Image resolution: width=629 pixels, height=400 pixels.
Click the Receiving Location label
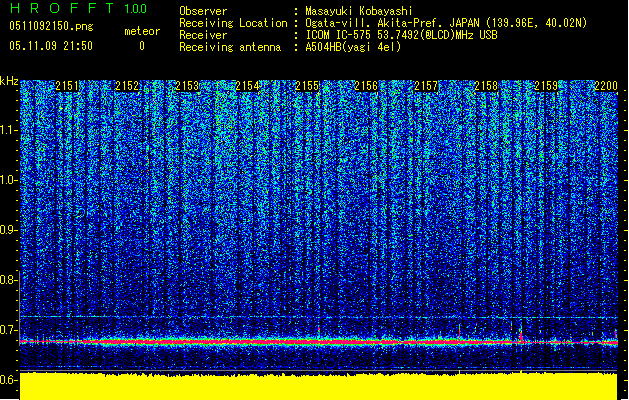point(233,23)
